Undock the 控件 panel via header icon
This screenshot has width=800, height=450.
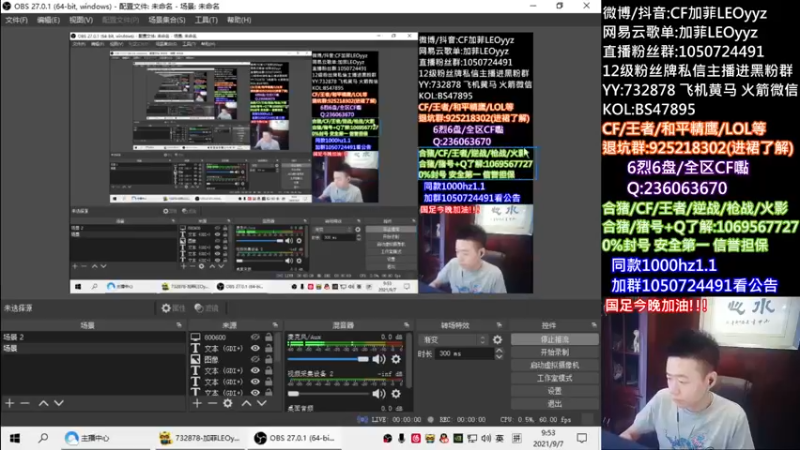tap(594, 325)
